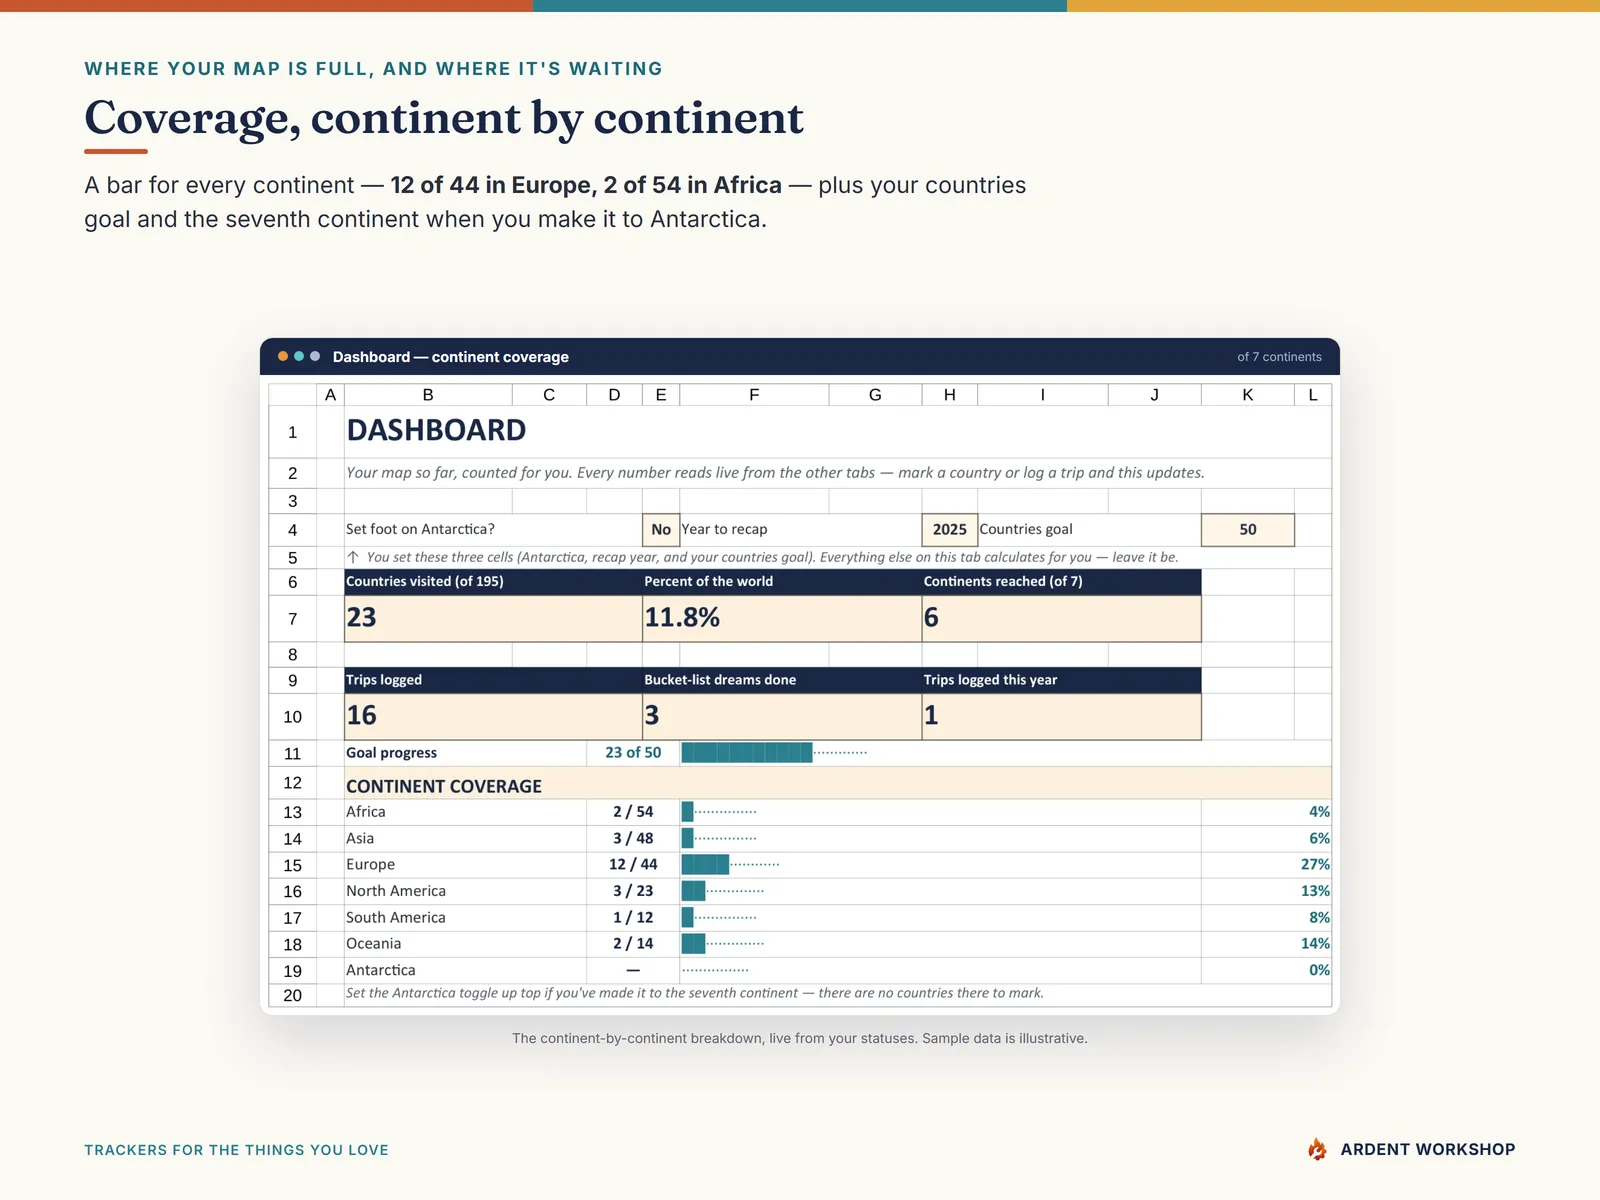Select the 2025 year to recap cell

(x=950, y=530)
